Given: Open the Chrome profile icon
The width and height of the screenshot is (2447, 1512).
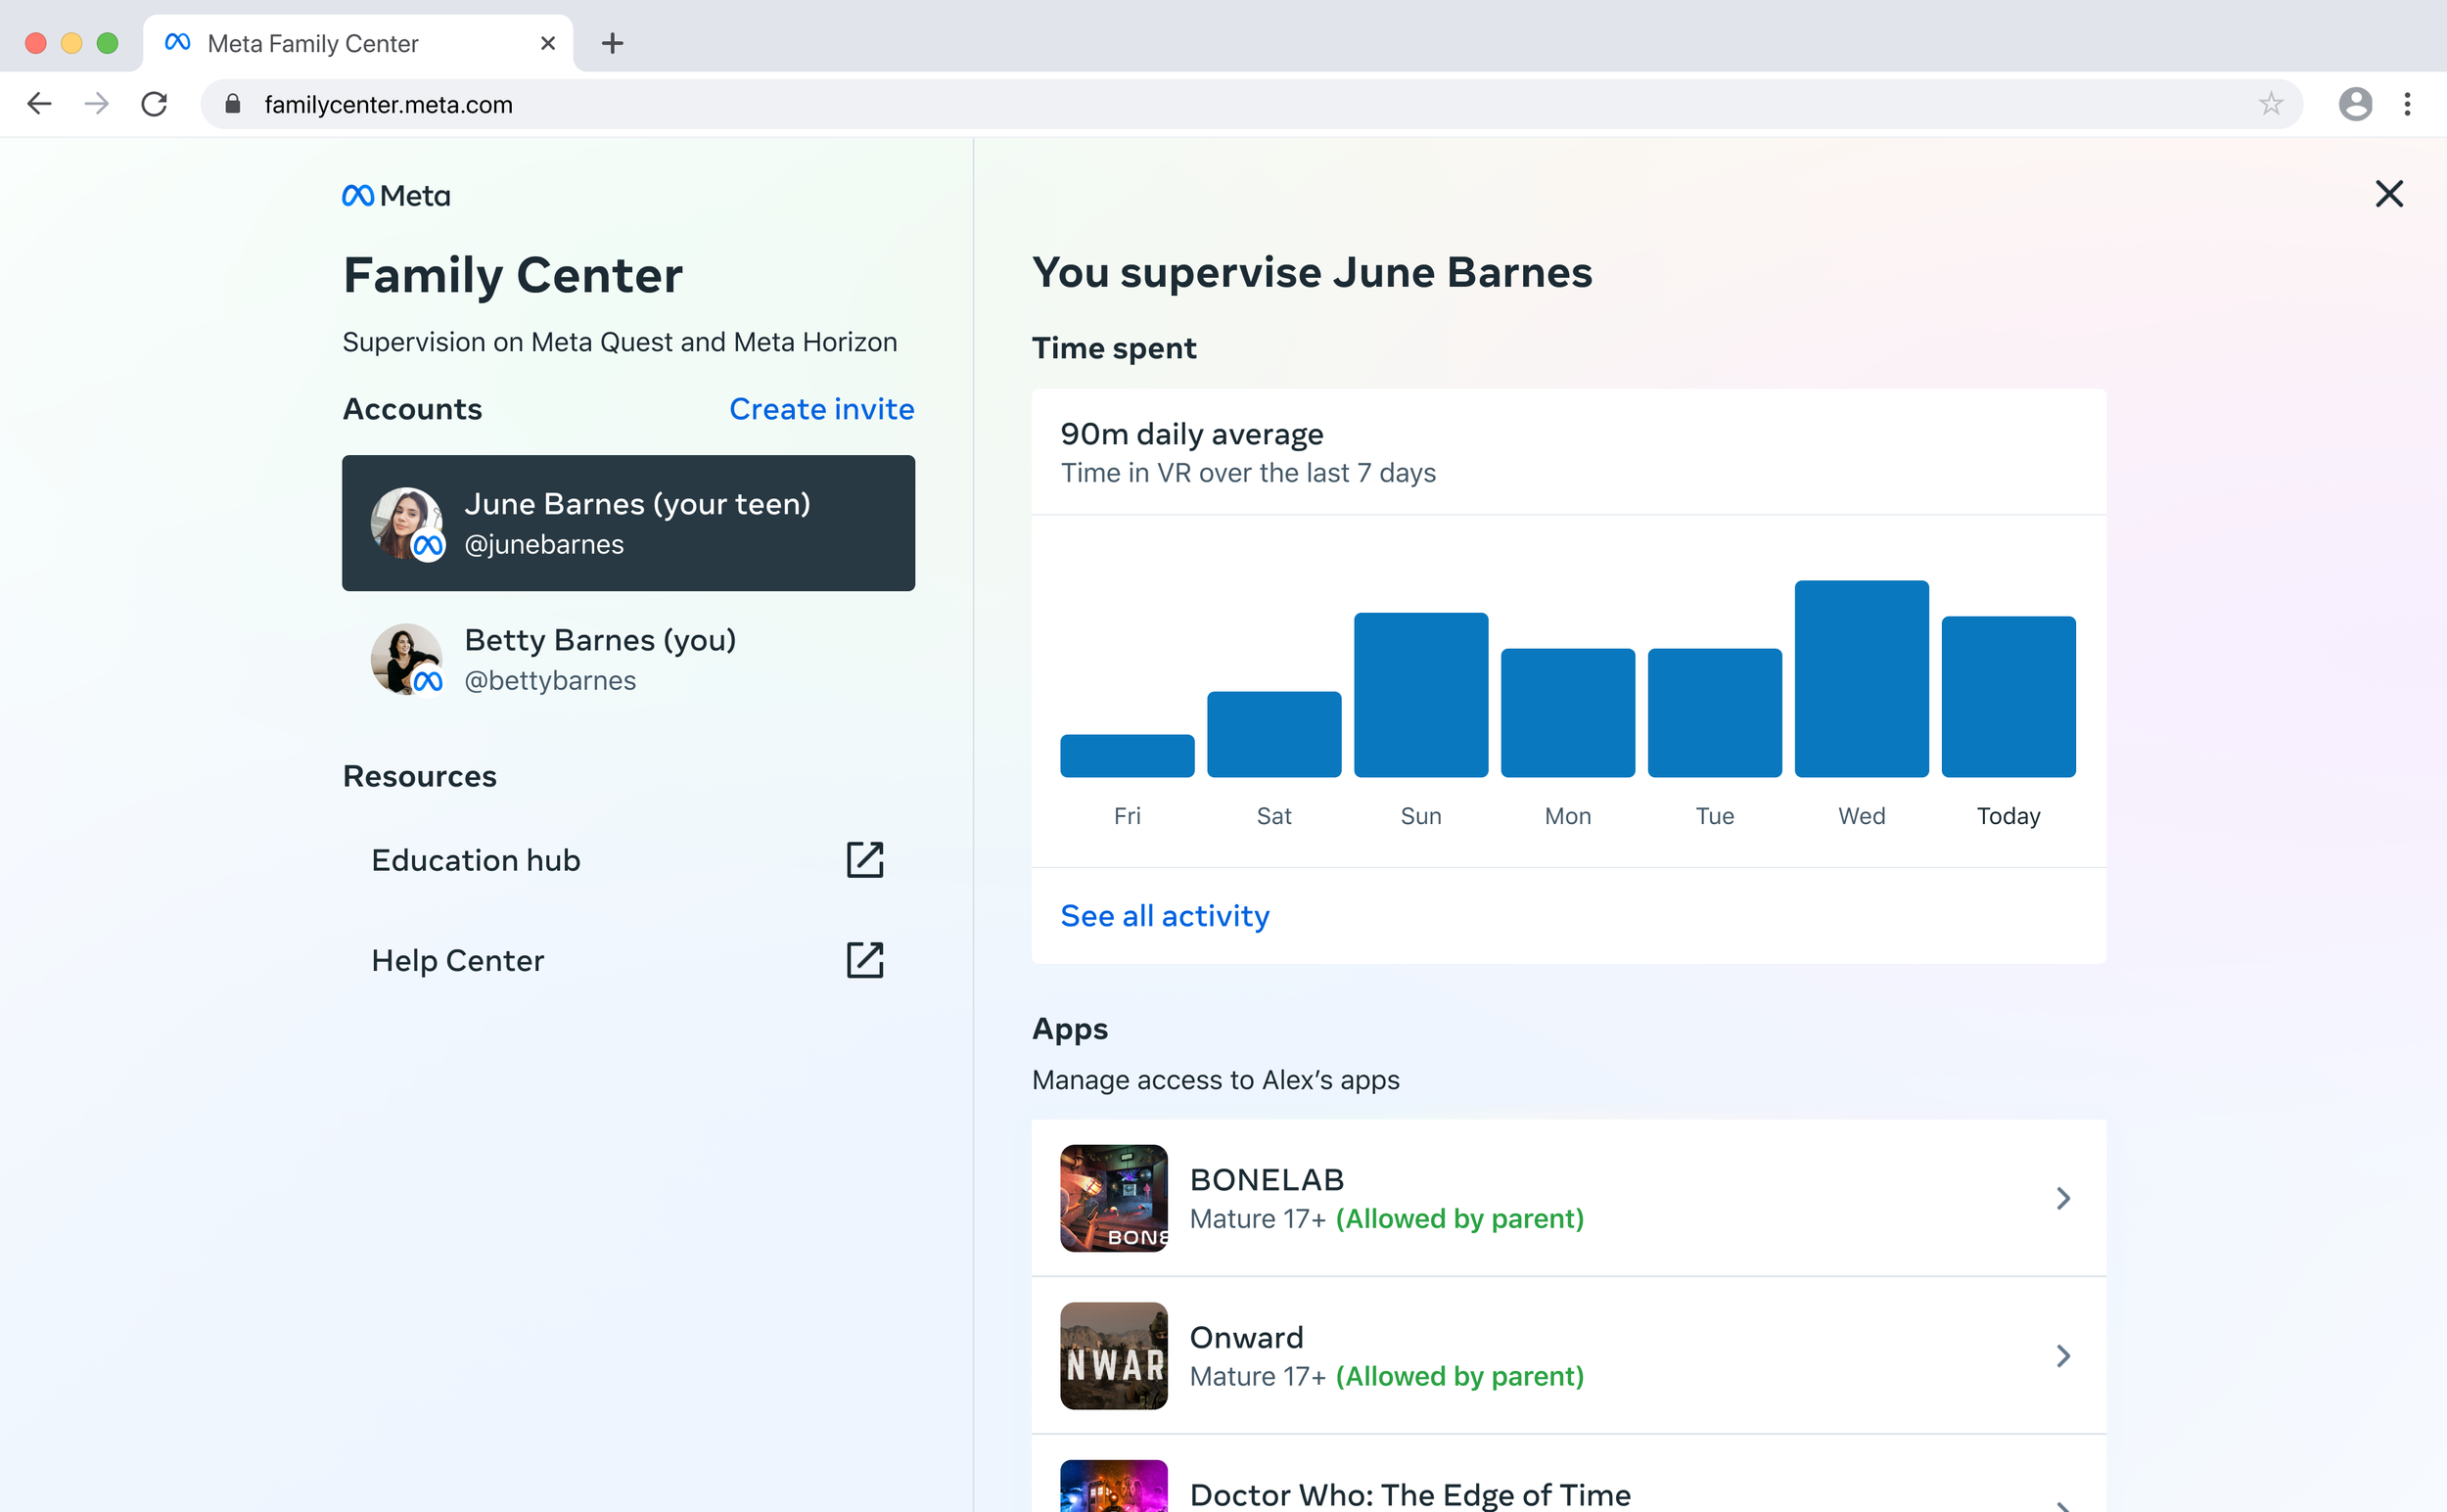Looking at the screenshot, I should [2354, 104].
